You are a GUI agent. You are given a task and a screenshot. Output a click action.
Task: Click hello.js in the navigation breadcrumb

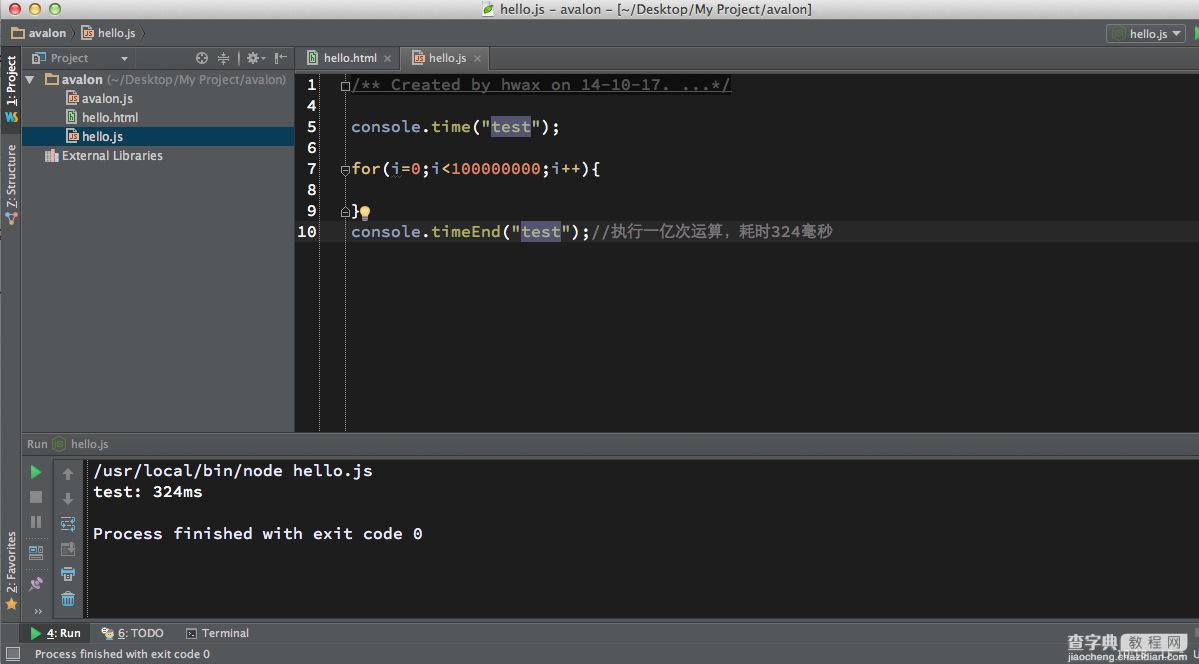109,34
